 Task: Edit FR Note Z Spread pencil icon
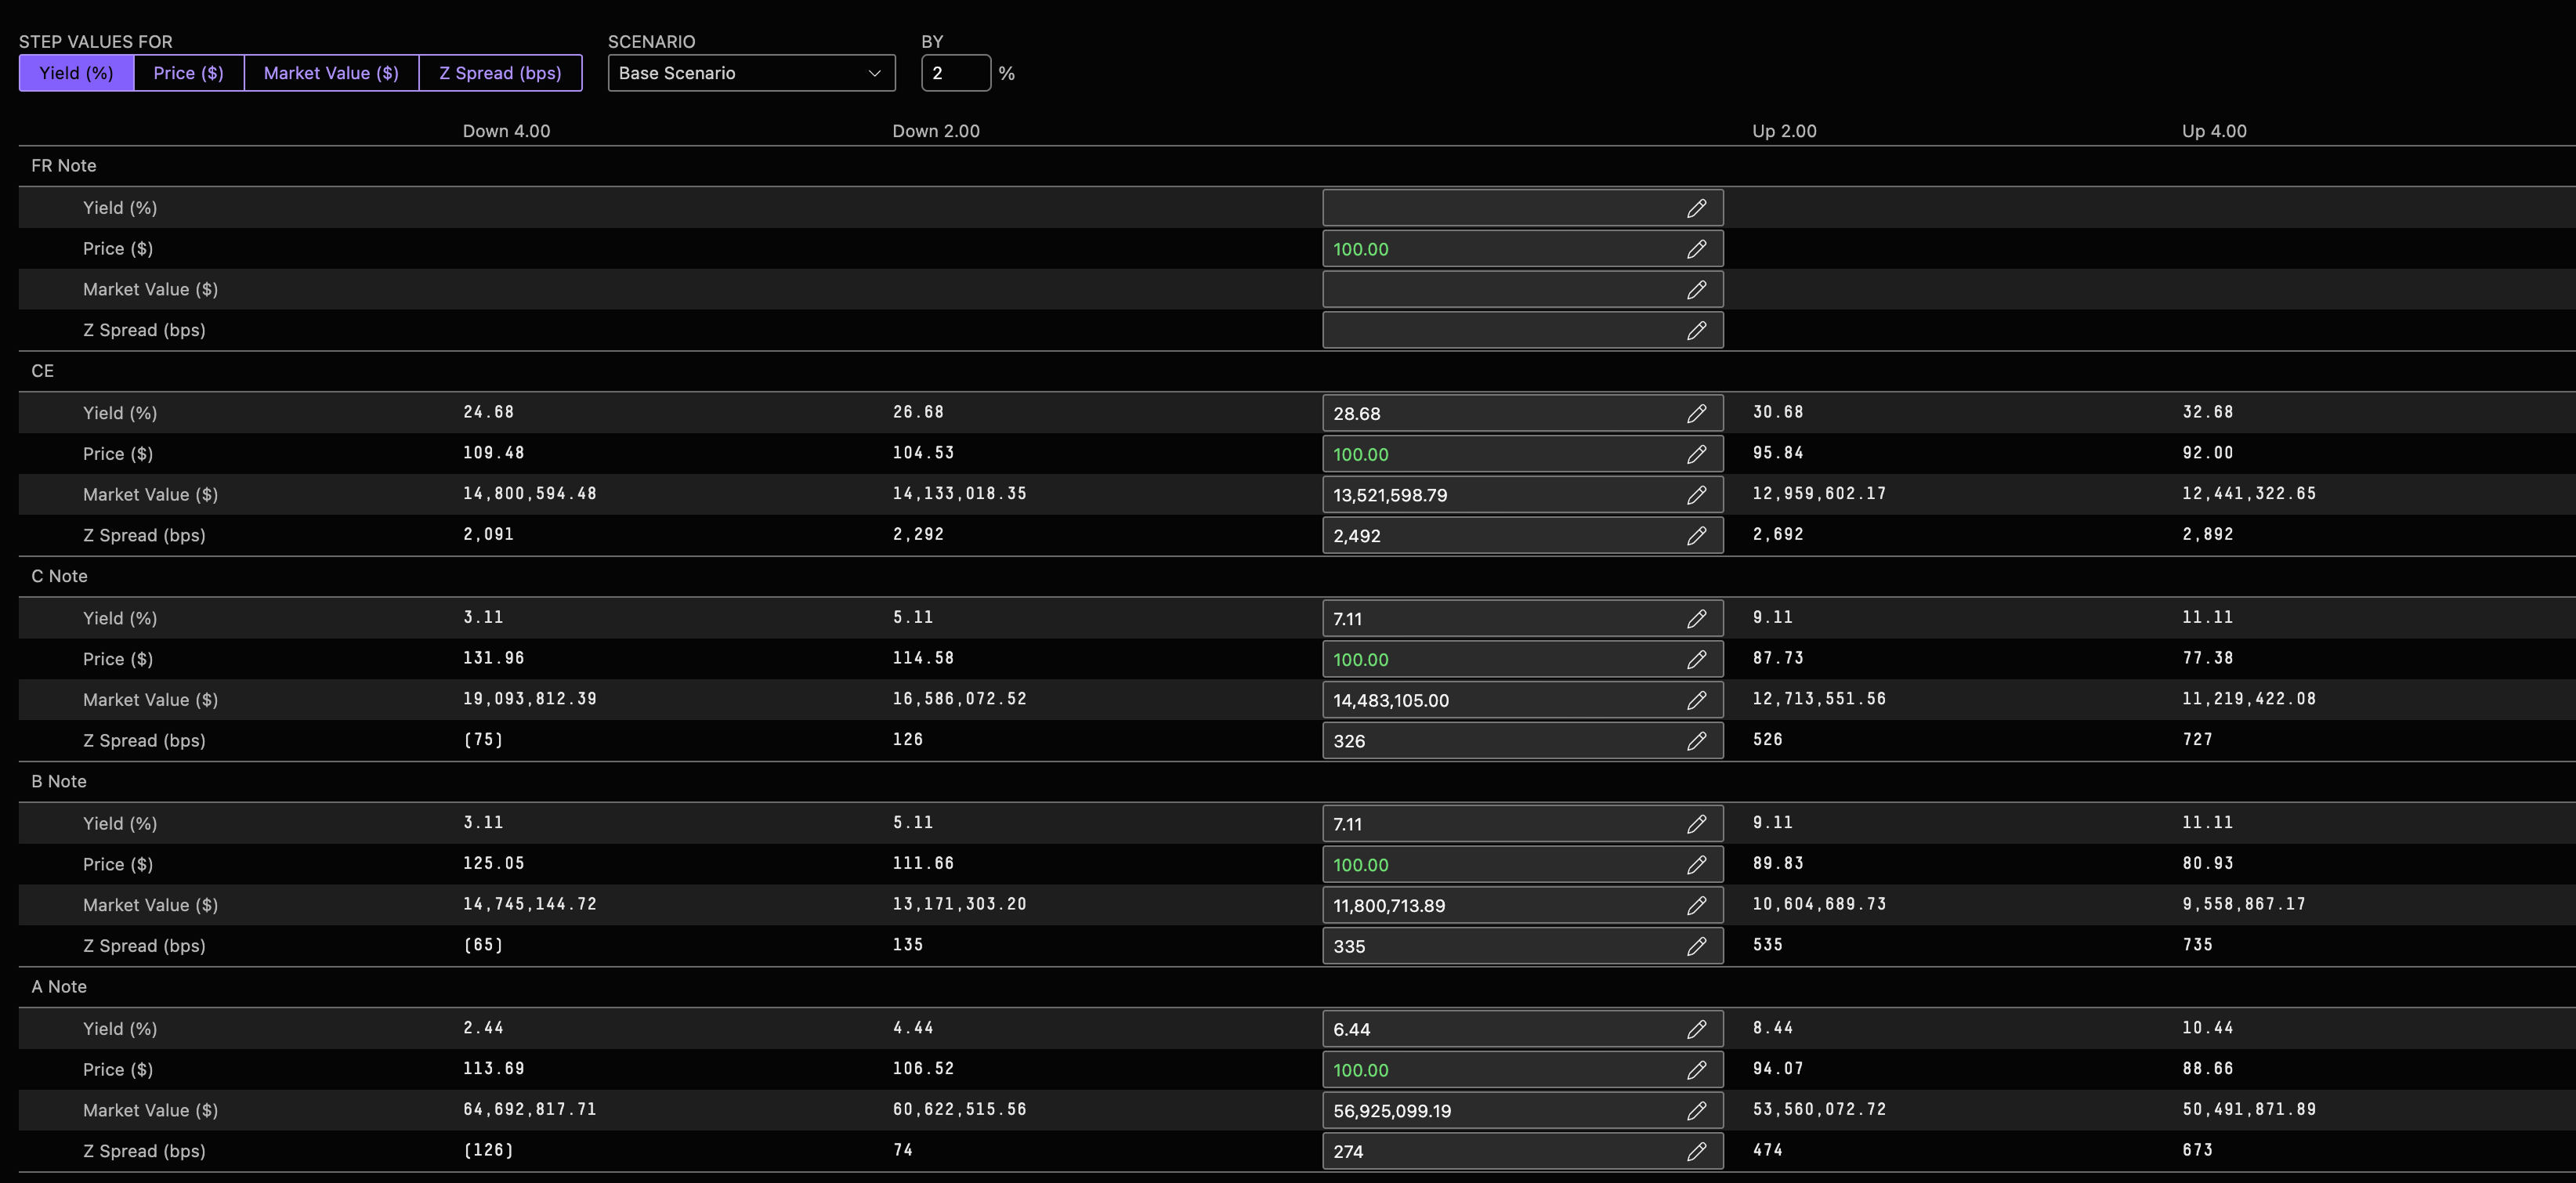(1696, 330)
